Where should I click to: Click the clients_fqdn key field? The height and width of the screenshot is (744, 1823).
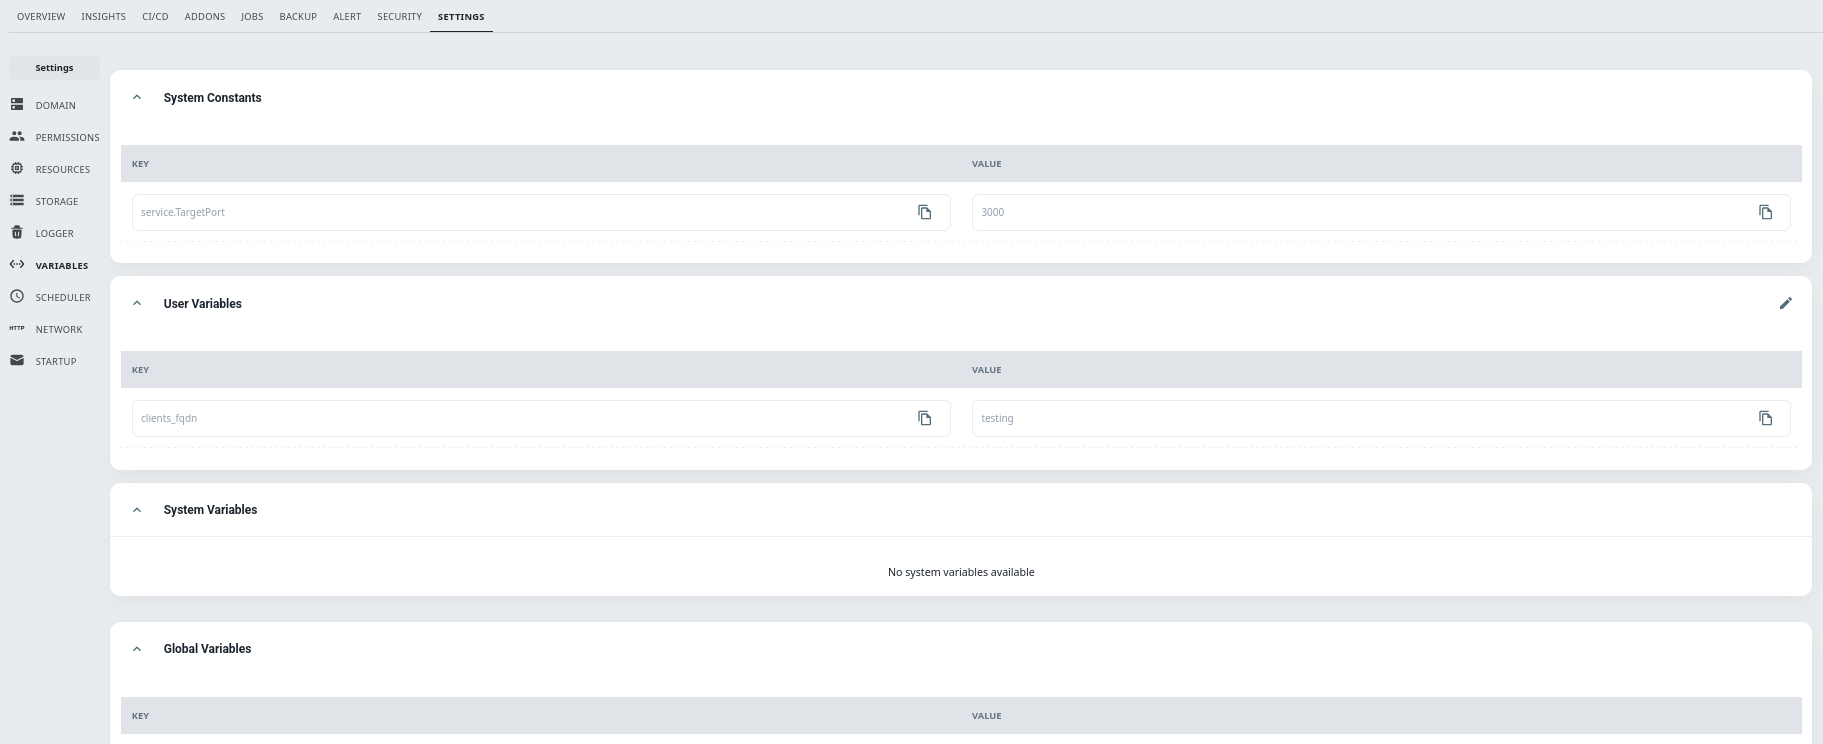(x=541, y=418)
